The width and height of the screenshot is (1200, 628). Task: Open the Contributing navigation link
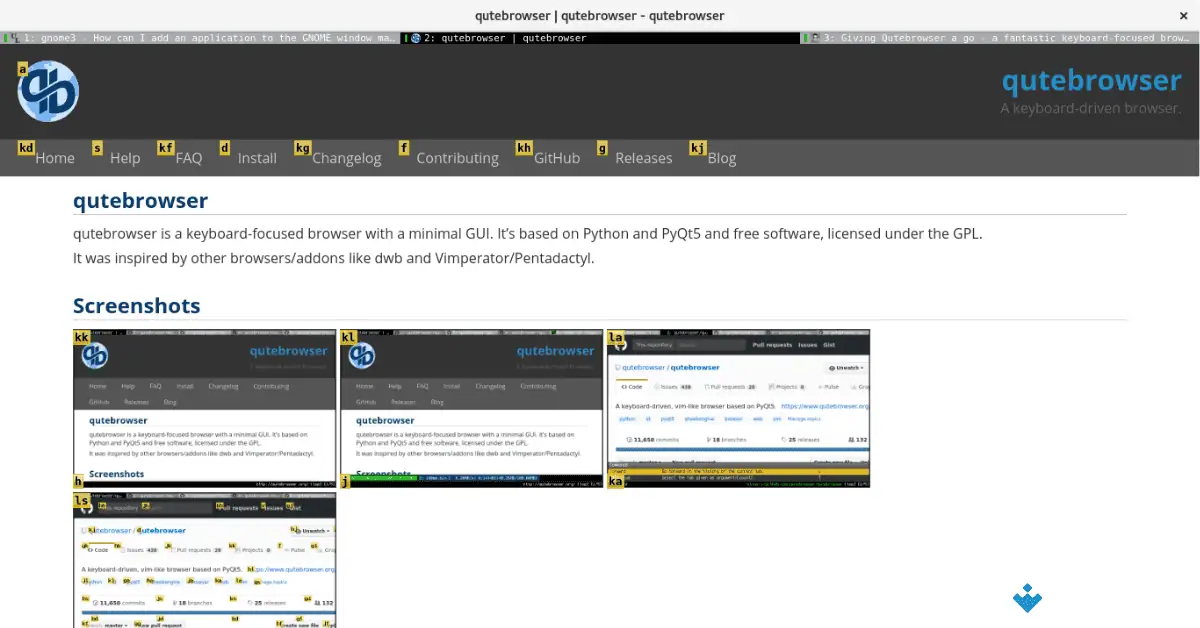click(457, 157)
